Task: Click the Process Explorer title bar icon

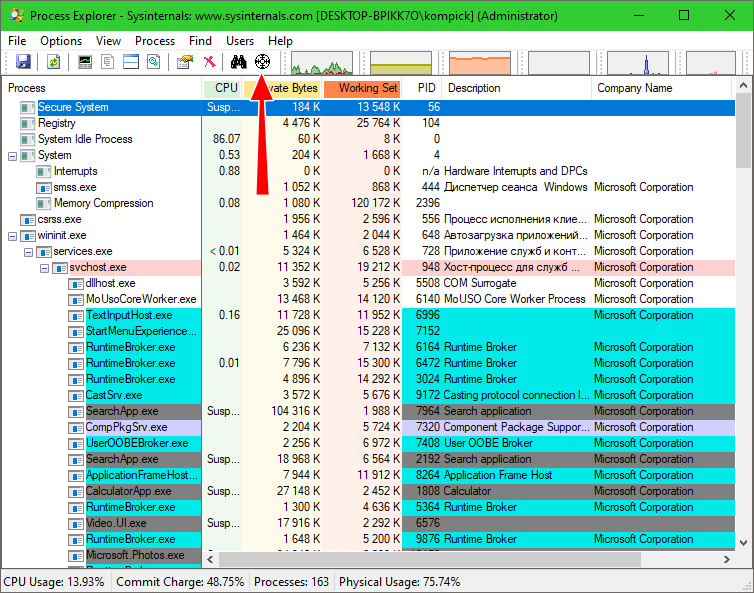Action: coord(17,15)
